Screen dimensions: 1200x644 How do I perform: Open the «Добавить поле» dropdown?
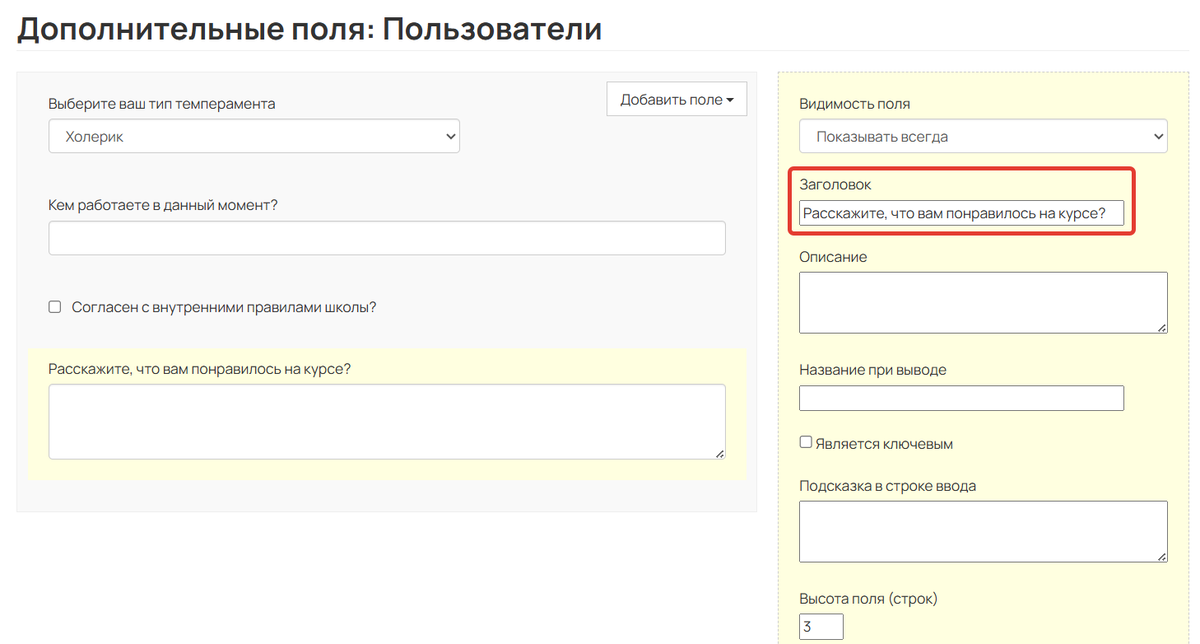click(676, 99)
